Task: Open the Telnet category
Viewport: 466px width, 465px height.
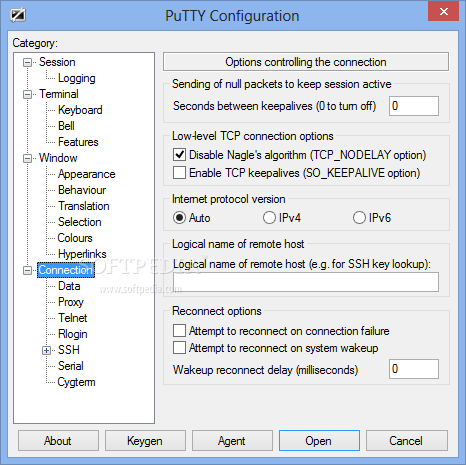Action: [73, 318]
